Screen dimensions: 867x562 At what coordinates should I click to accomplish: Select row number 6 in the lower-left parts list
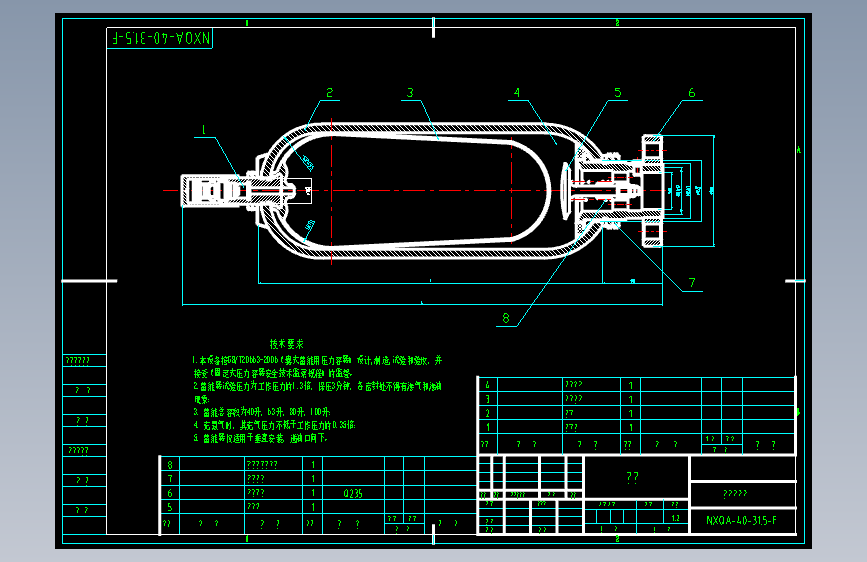point(170,493)
